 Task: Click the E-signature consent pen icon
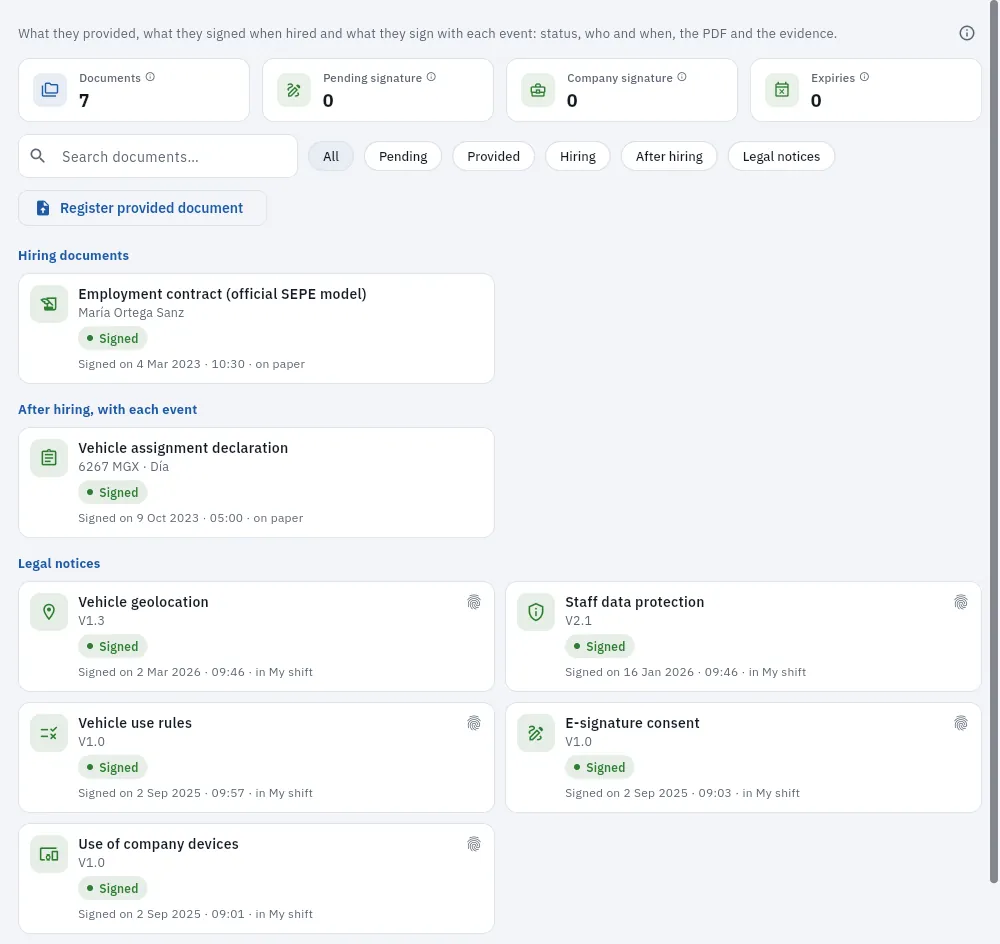[x=536, y=733]
